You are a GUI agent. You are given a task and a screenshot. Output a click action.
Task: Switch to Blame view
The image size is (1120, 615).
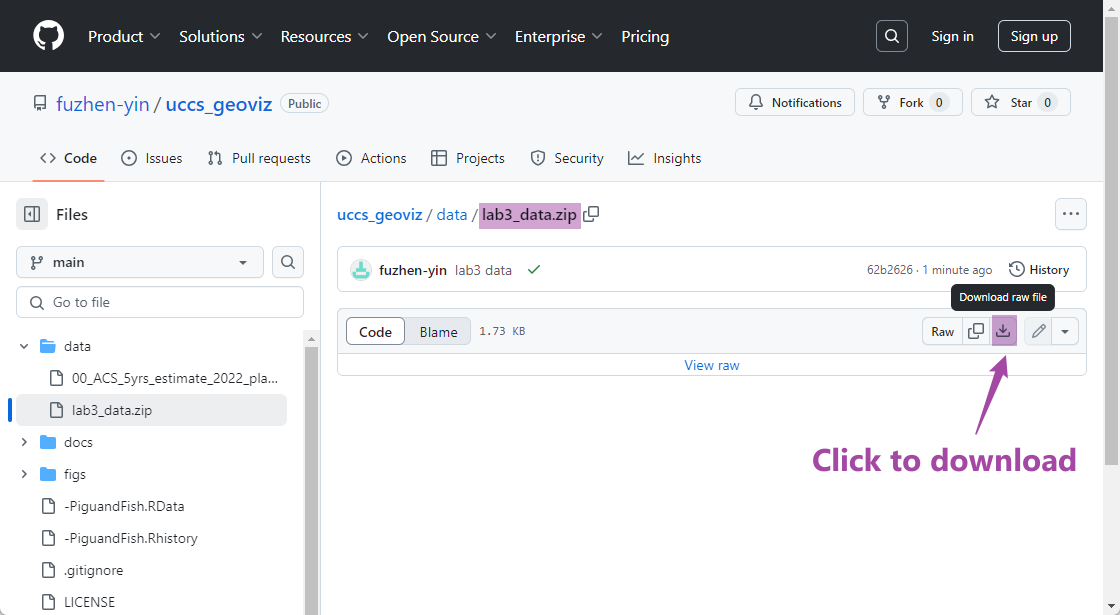pyautogui.click(x=438, y=331)
